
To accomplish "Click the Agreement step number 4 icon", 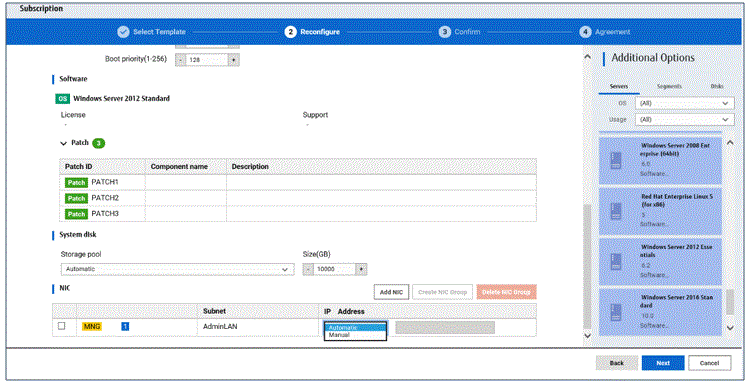I will [x=585, y=32].
